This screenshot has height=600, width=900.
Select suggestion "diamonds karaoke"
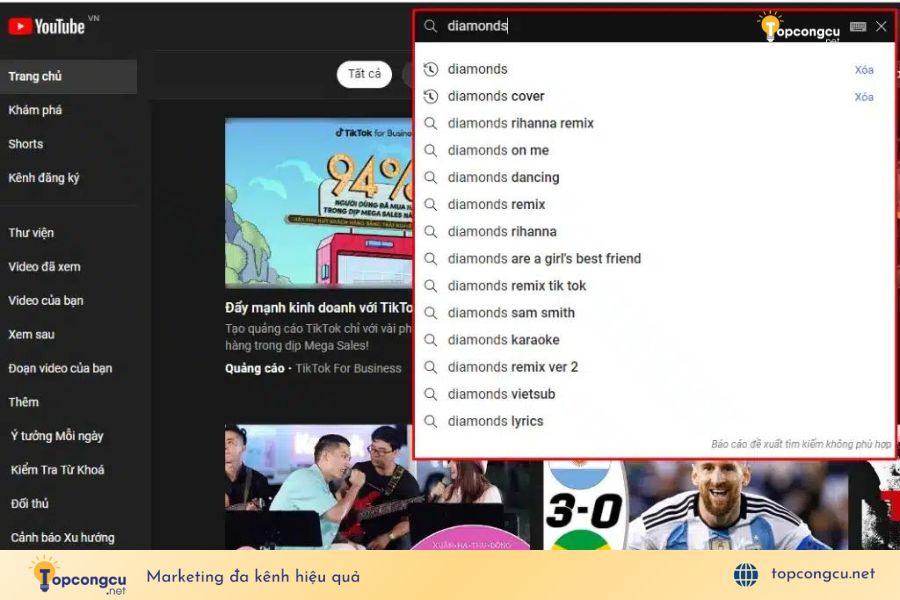pos(503,339)
